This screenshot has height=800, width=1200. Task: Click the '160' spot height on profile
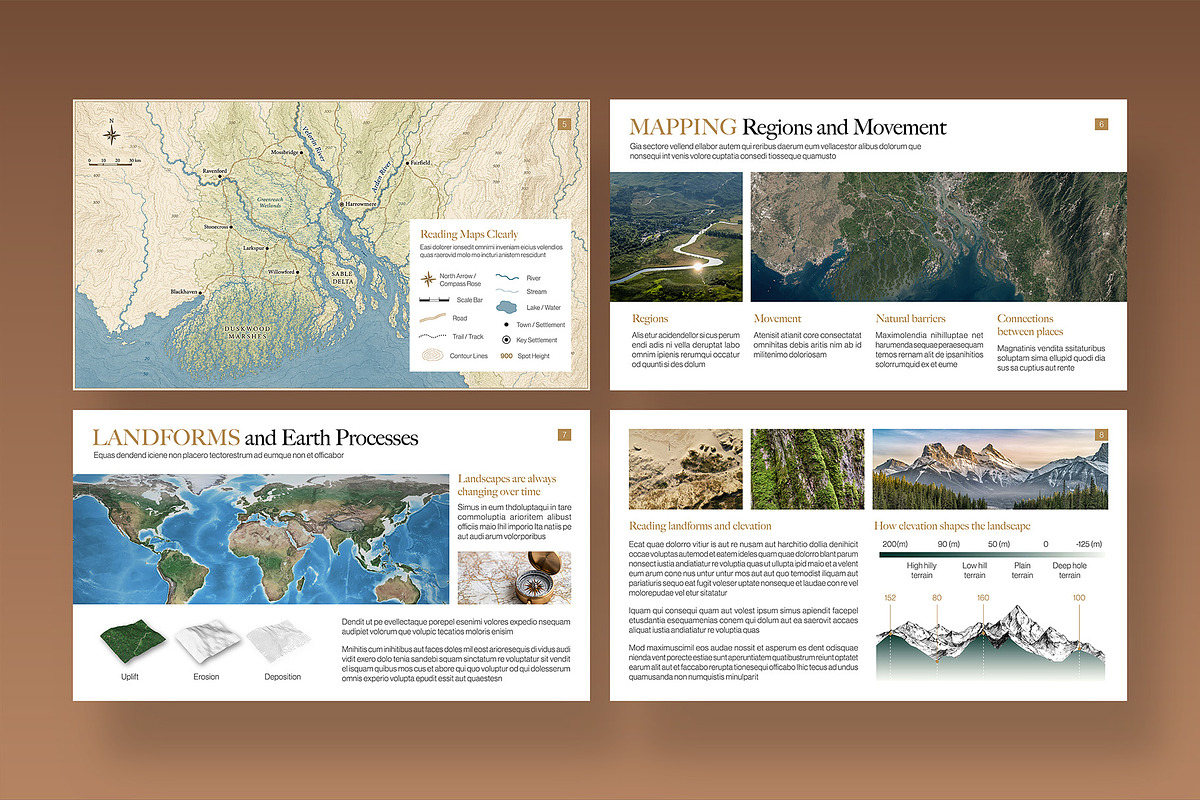[x=983, y=598]
